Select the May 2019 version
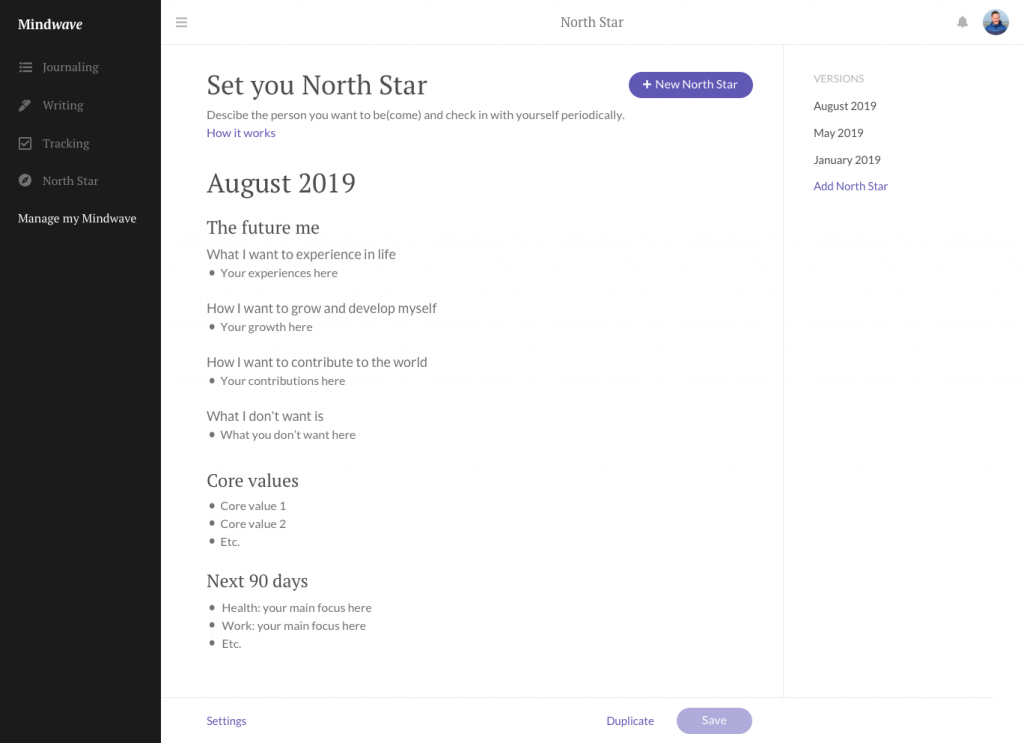 (x=838, y=132)
